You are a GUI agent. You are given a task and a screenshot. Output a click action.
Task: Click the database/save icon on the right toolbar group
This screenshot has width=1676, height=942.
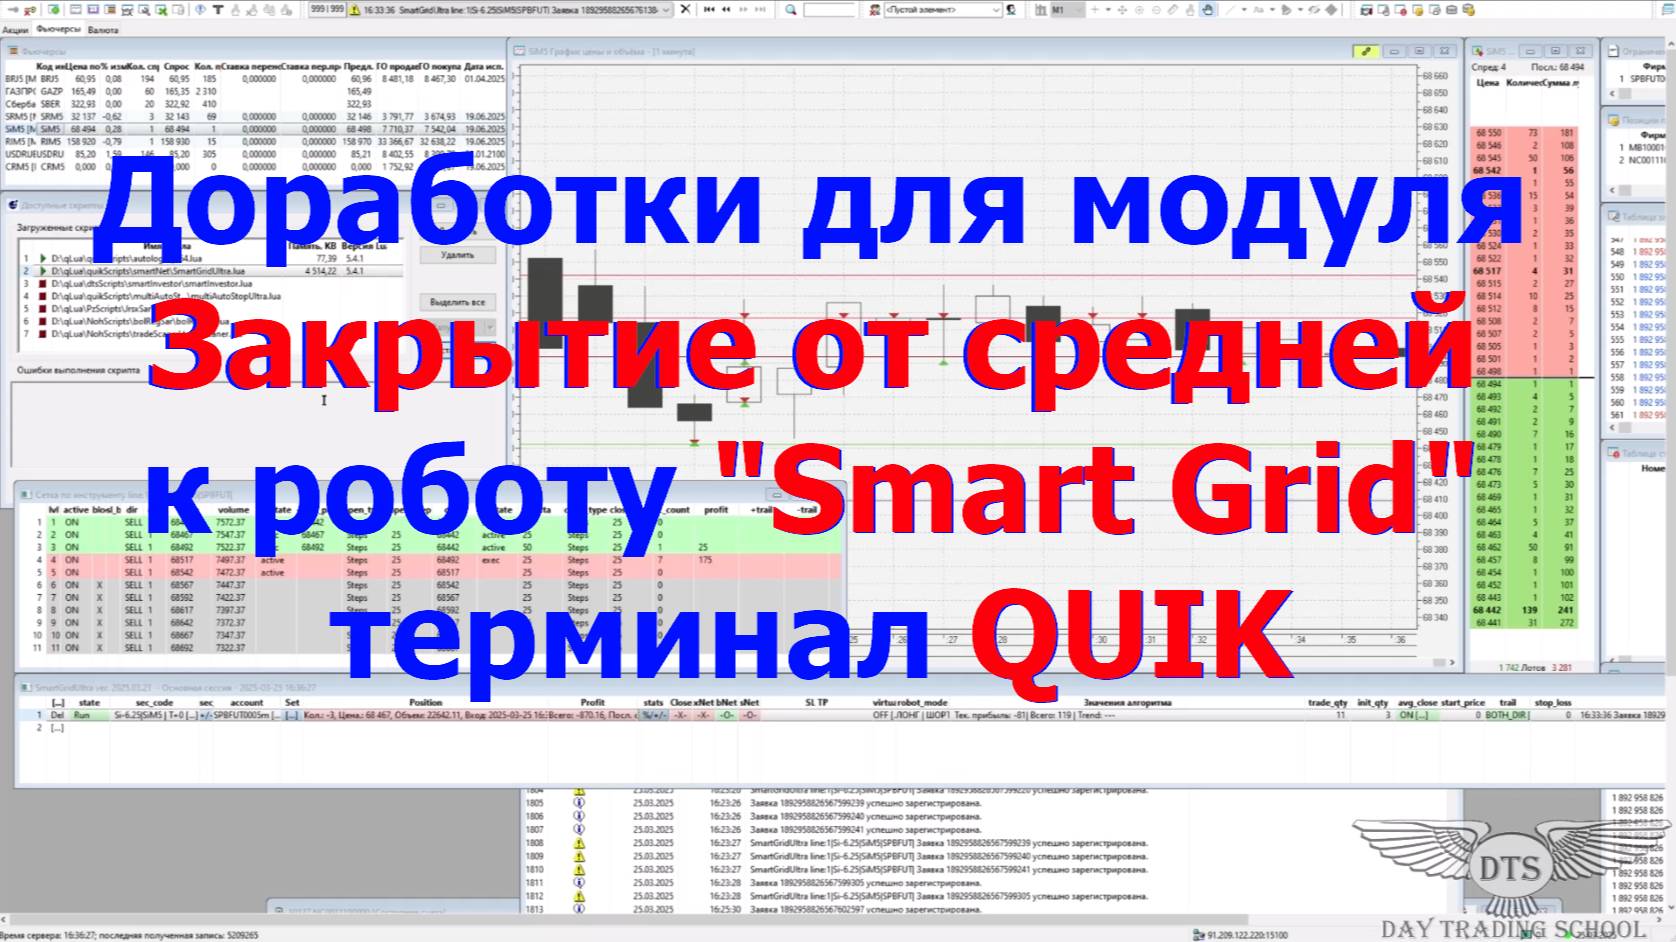coord(1470,10)
